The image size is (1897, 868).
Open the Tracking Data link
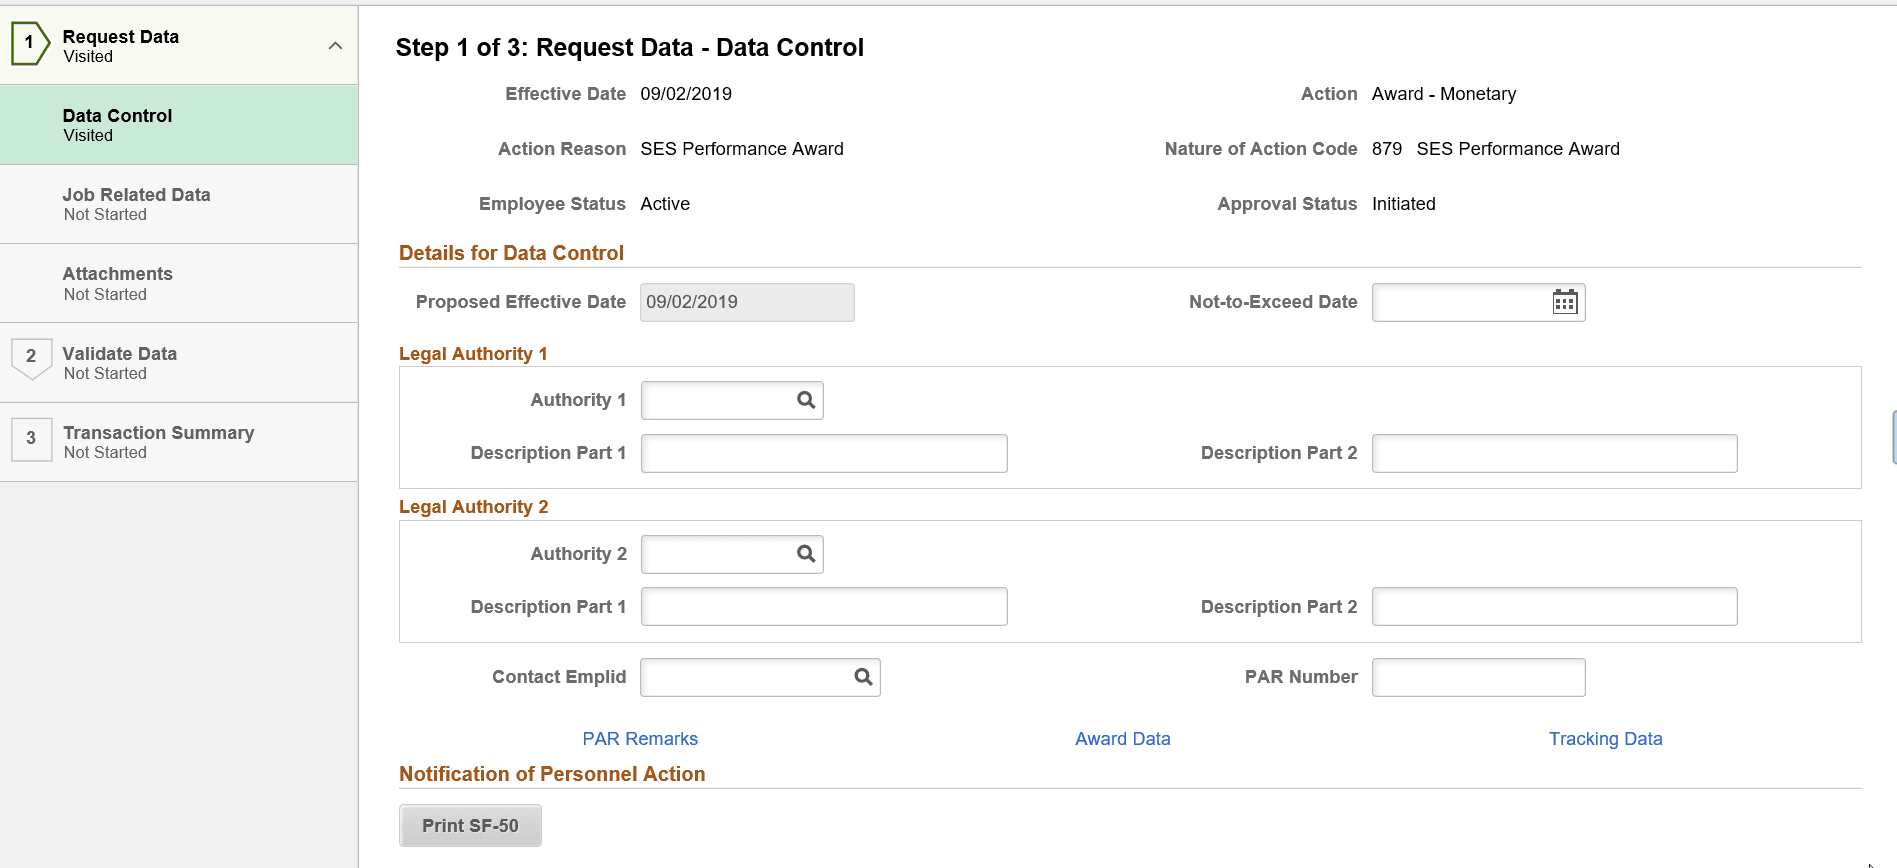point(1605,739)
